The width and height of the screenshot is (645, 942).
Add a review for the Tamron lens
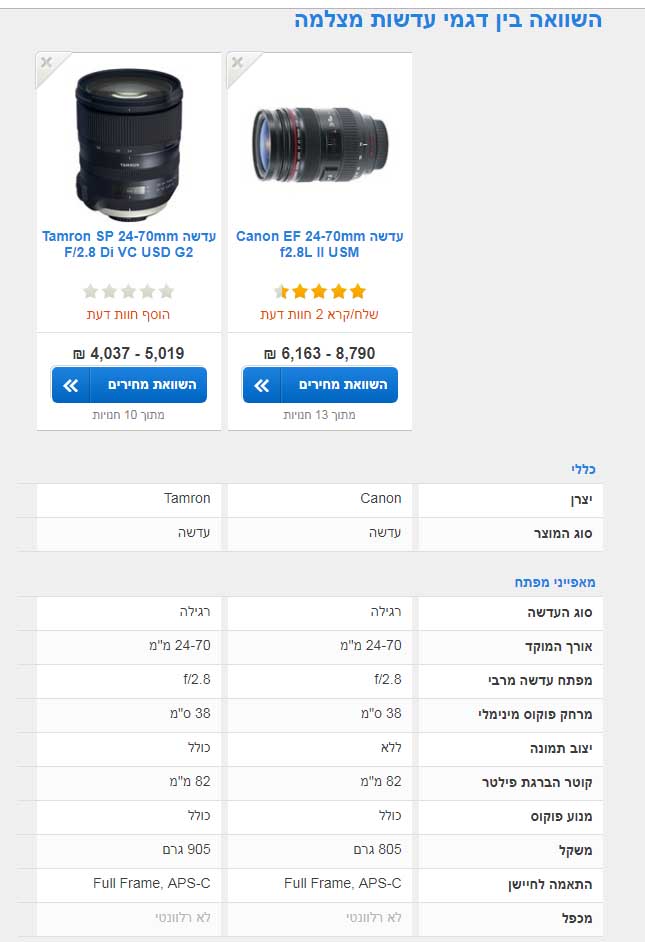[x=128, y=314]
